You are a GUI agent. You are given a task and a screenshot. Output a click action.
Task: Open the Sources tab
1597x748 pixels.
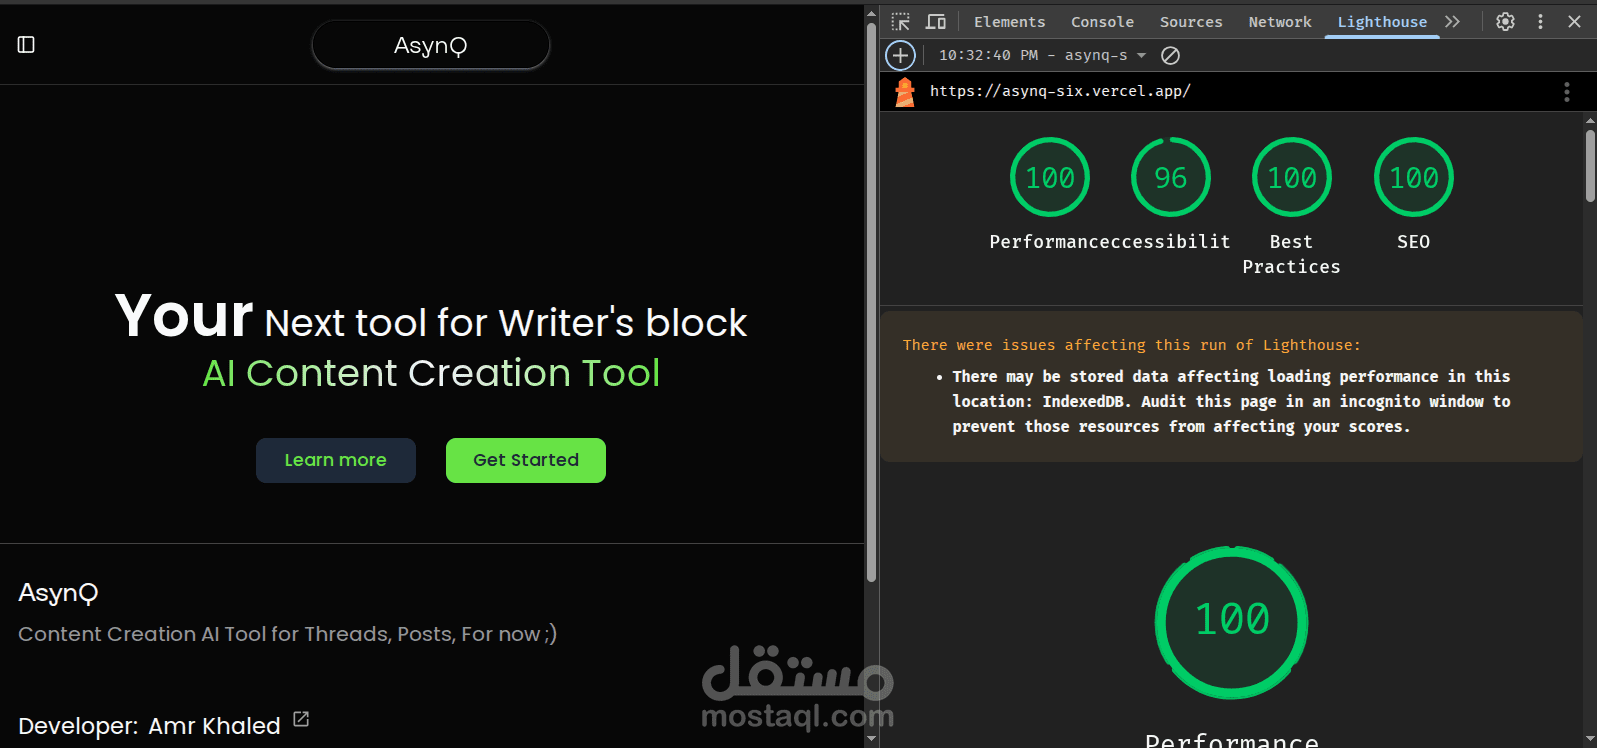(x=1191, y=21)
